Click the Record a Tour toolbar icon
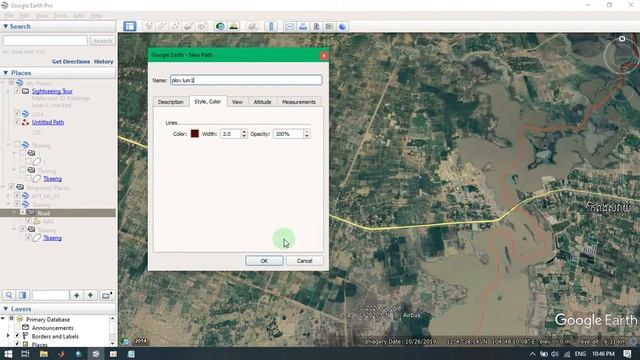Image resolution: width=640 pixels, height=360 pixels. click(x=202, y=27)
